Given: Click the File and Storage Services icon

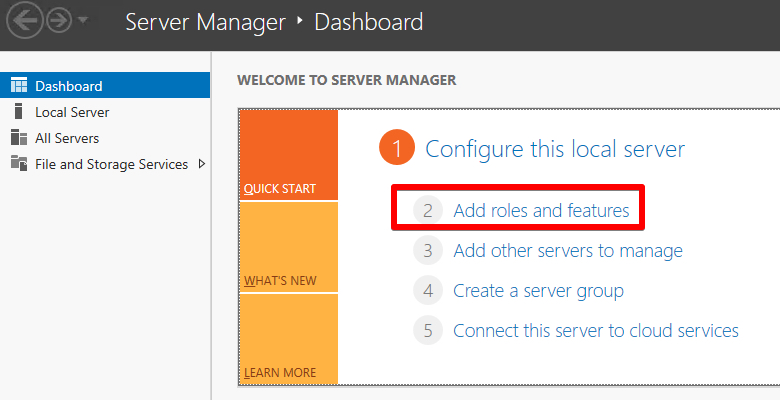Looking at the screenshot, I should tap(19, 163).
